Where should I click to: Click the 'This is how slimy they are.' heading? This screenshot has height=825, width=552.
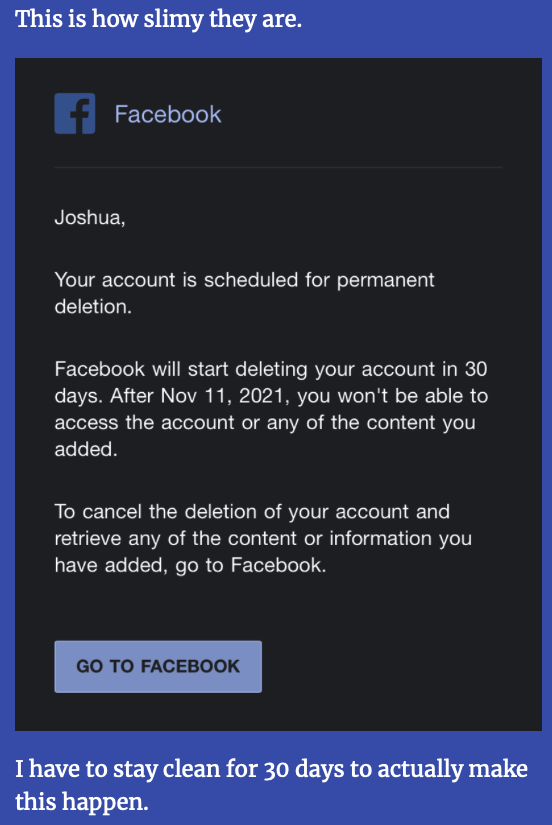[x=158, y=19]
